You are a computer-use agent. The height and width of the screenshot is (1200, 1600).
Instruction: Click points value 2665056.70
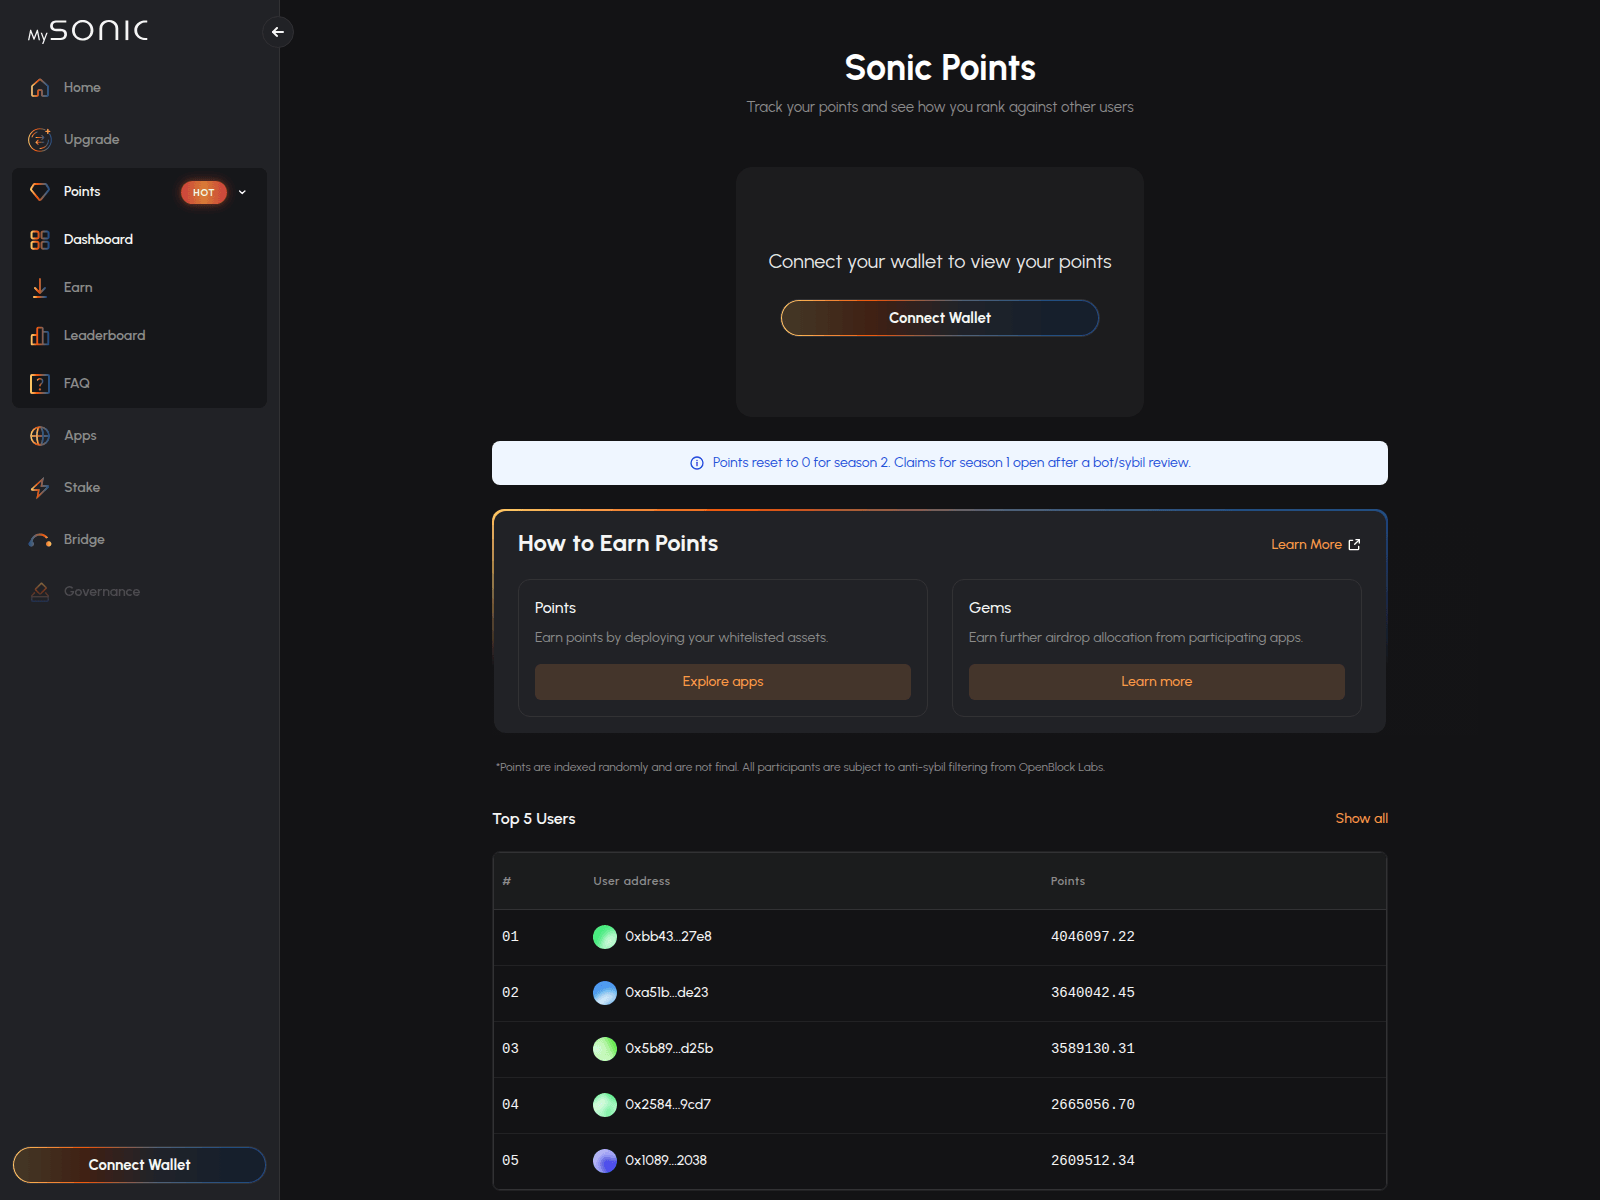coord(1093,1105)
